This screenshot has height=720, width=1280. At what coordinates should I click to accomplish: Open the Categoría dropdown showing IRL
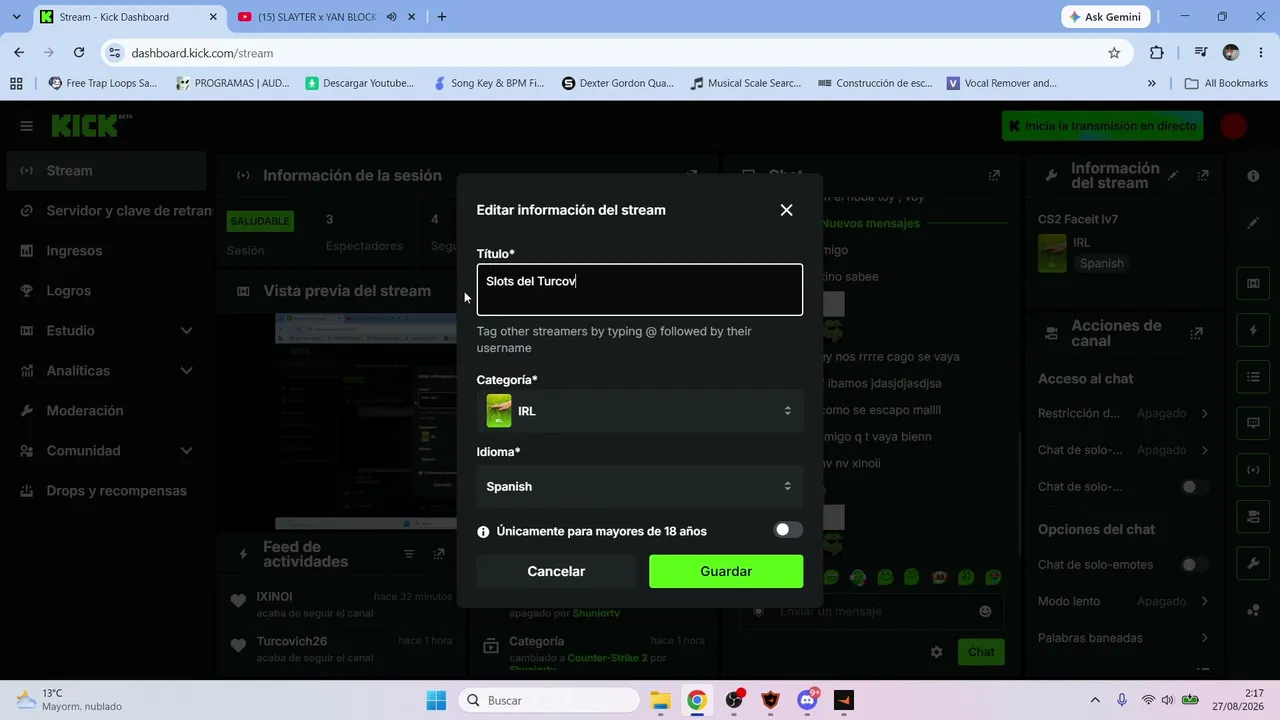coord(640,411)
